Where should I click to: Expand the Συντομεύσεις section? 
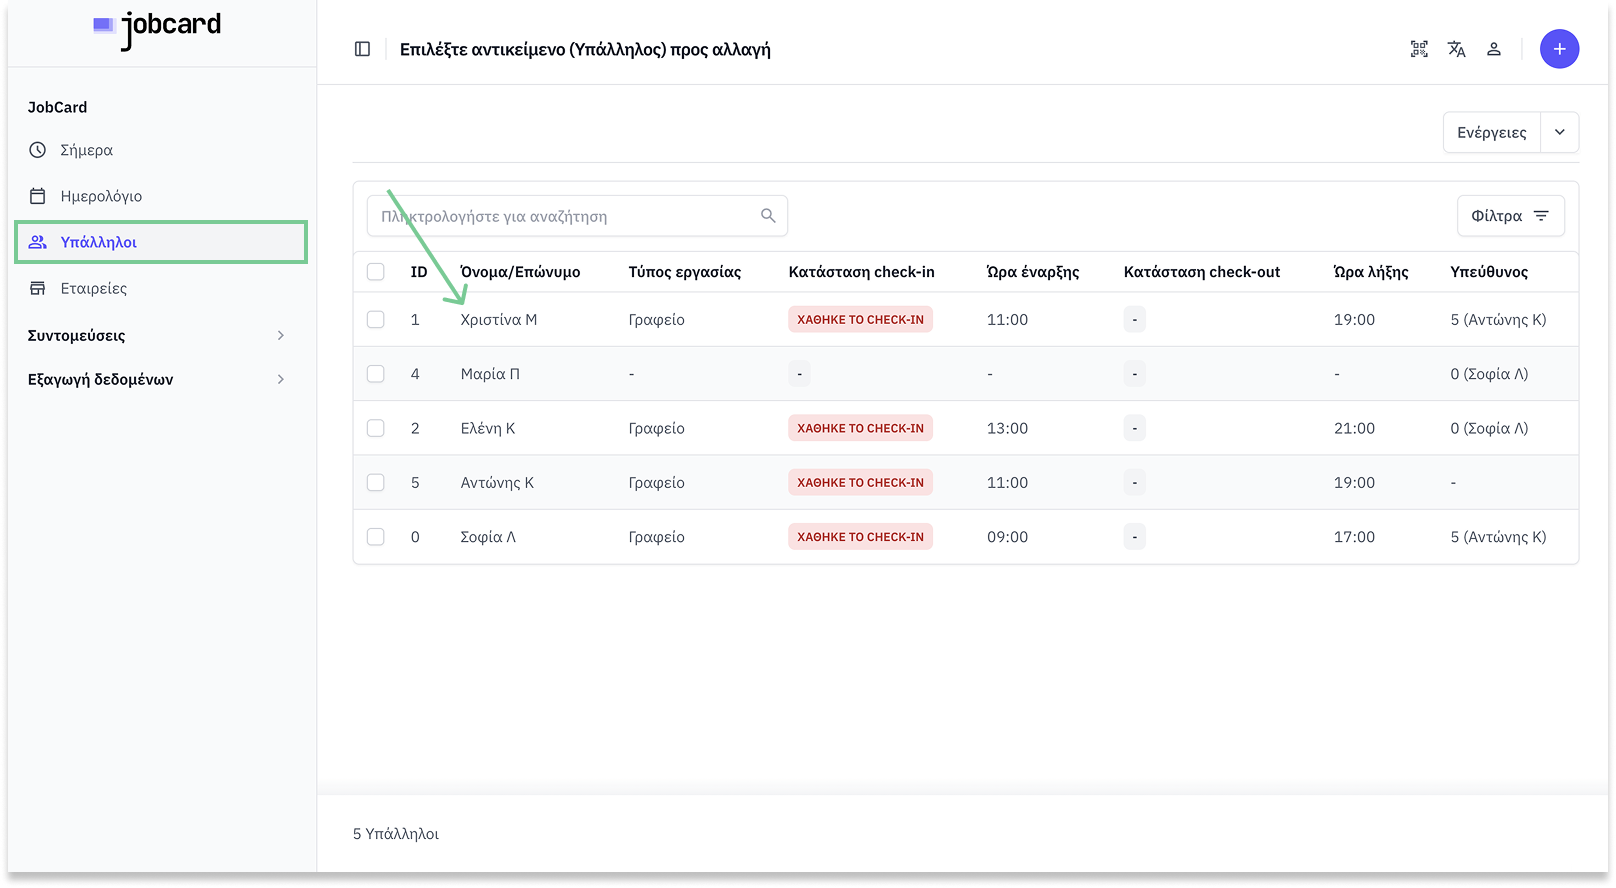coord(157,335)
